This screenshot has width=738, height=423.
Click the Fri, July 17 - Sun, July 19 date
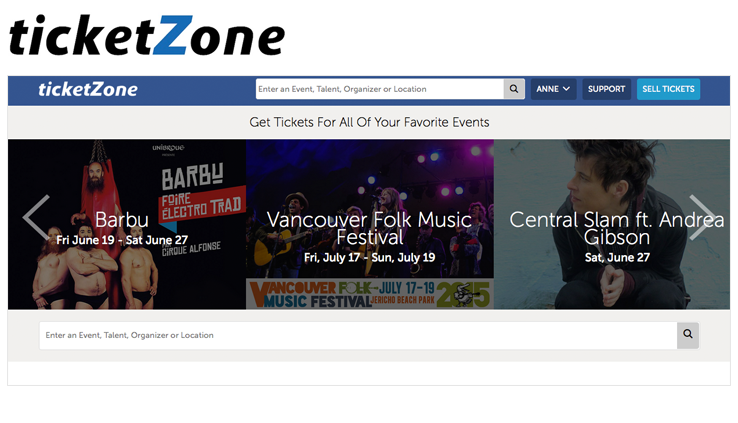coord(369,257)
